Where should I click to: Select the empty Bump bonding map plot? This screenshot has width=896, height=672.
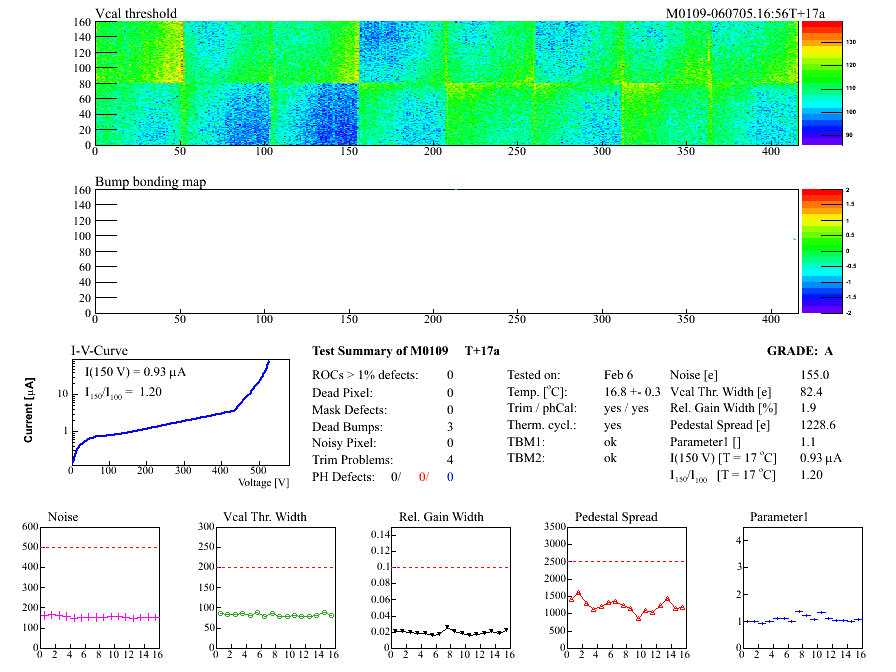pos(445,251)
